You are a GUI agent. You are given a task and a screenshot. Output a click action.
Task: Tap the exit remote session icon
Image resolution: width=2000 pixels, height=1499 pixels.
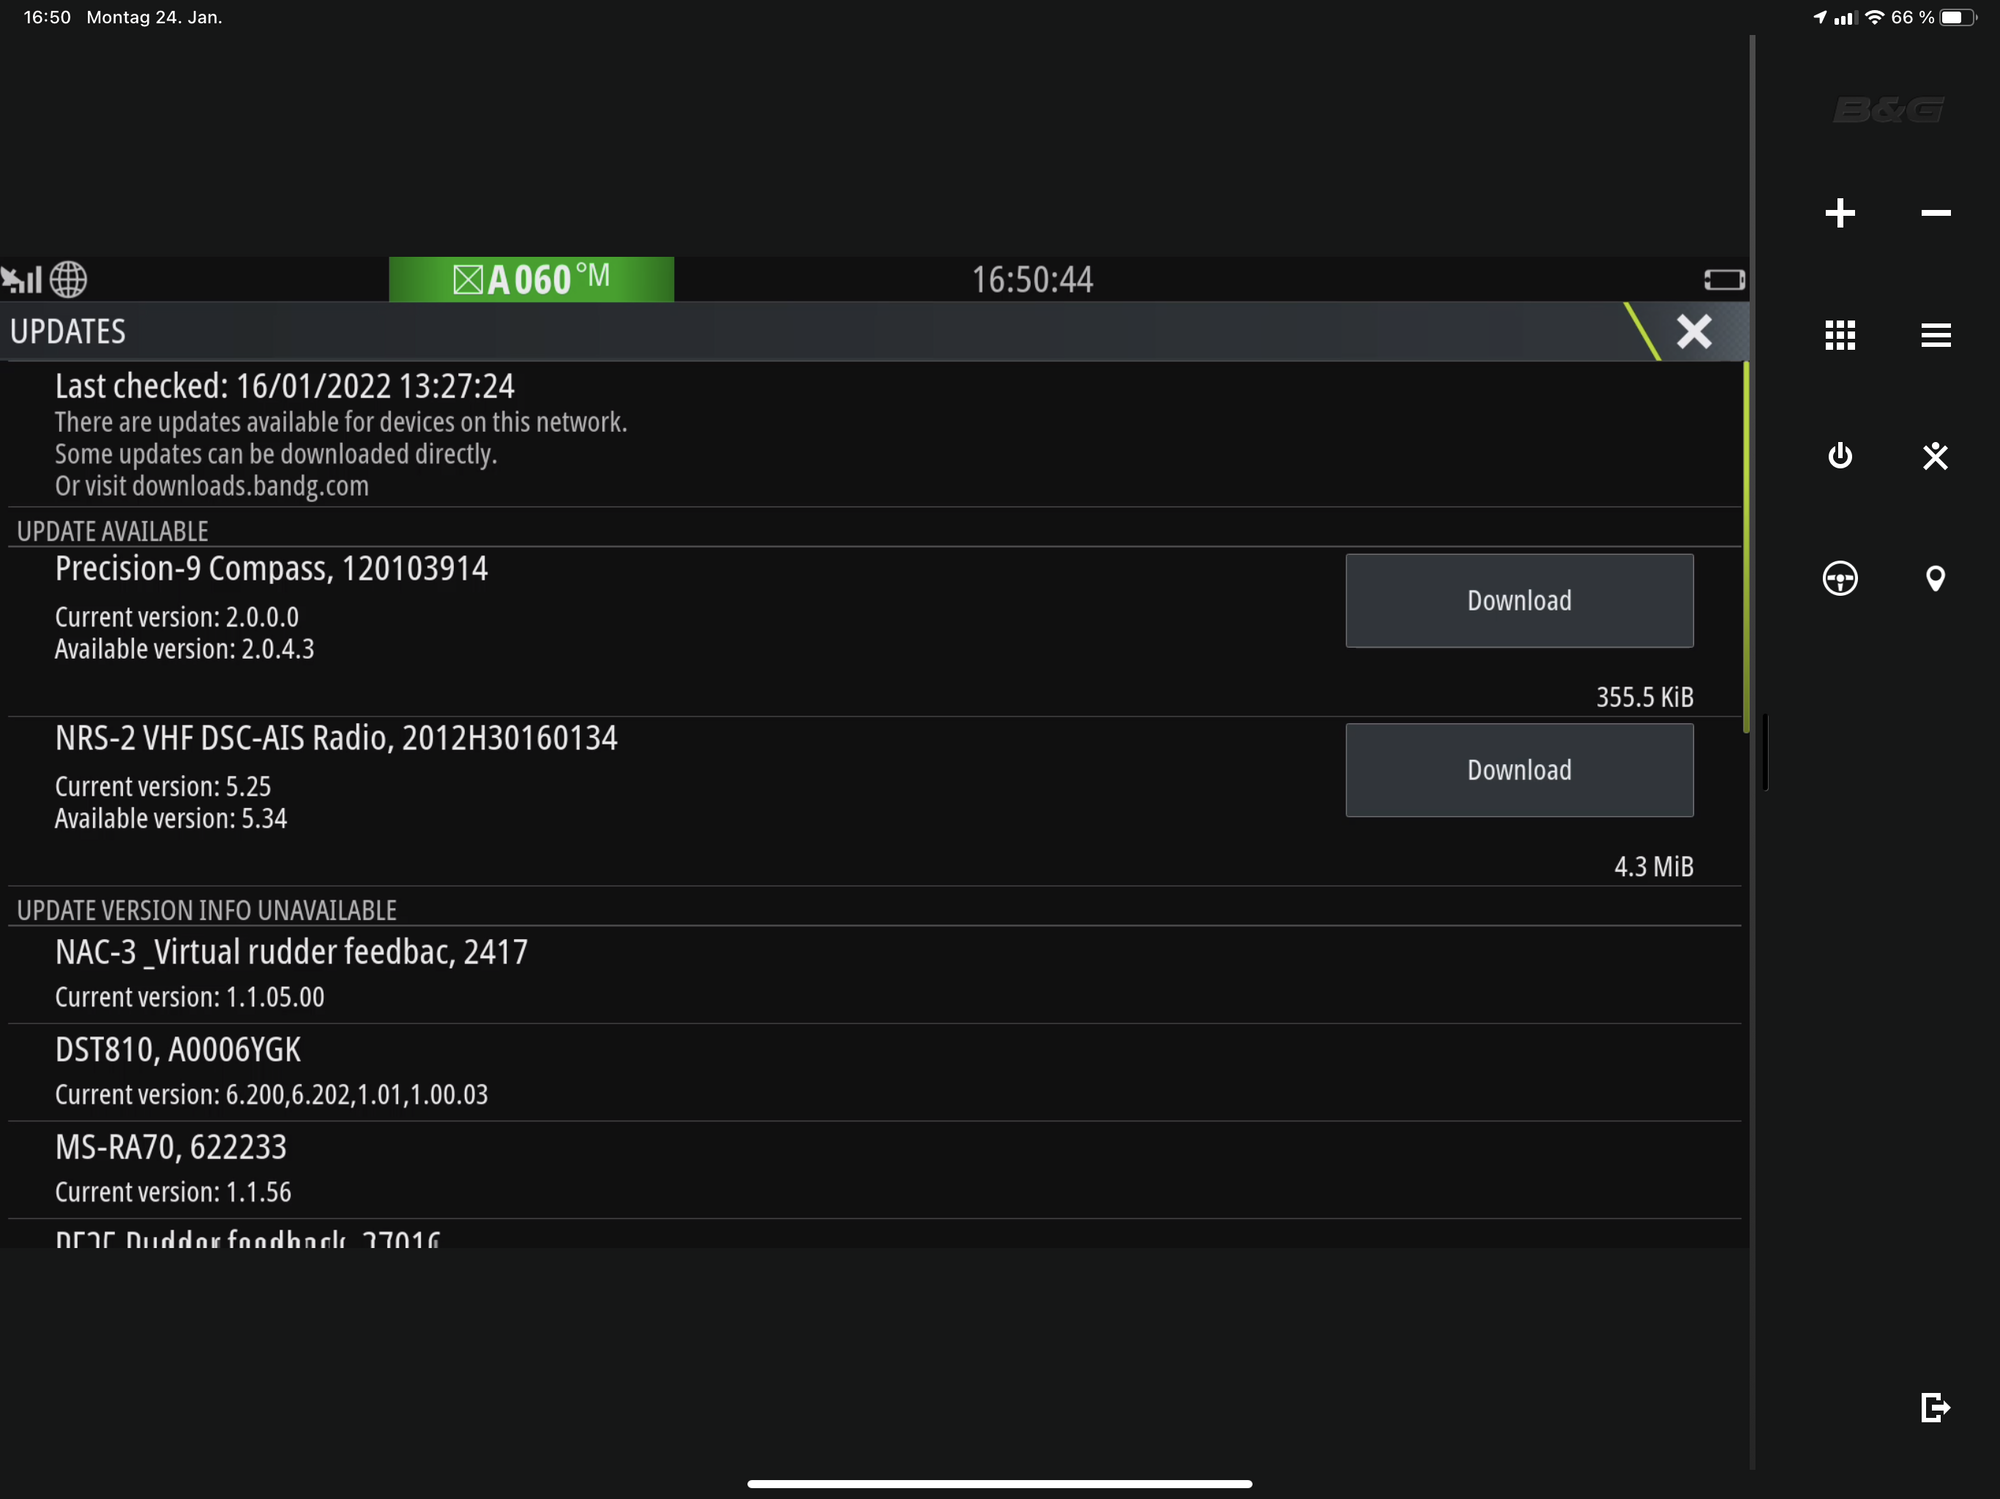pos(1935,1407)
